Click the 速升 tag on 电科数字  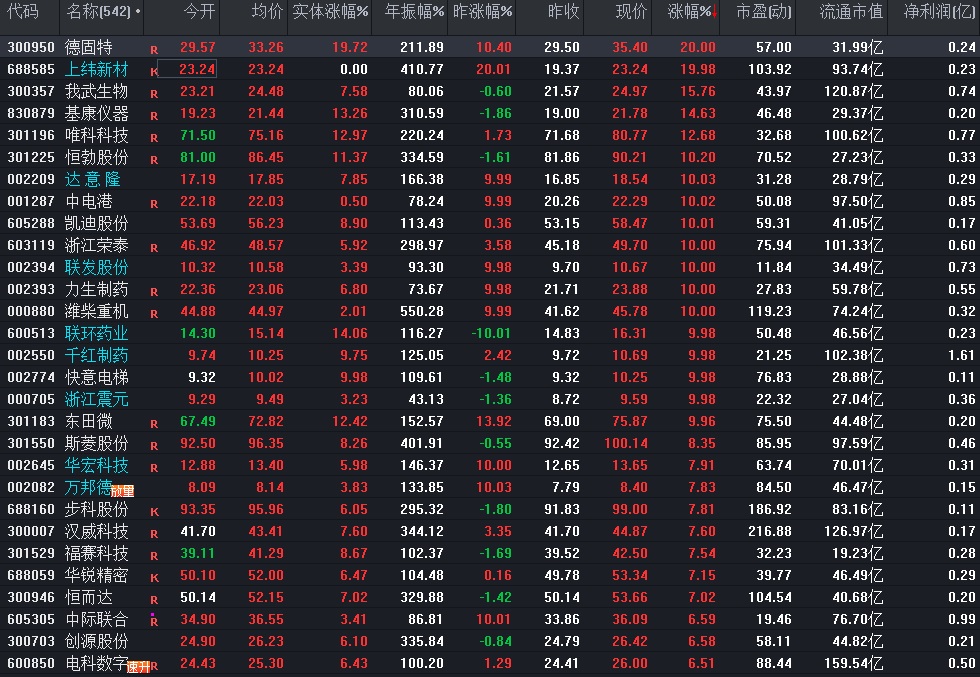click(138, 668)
